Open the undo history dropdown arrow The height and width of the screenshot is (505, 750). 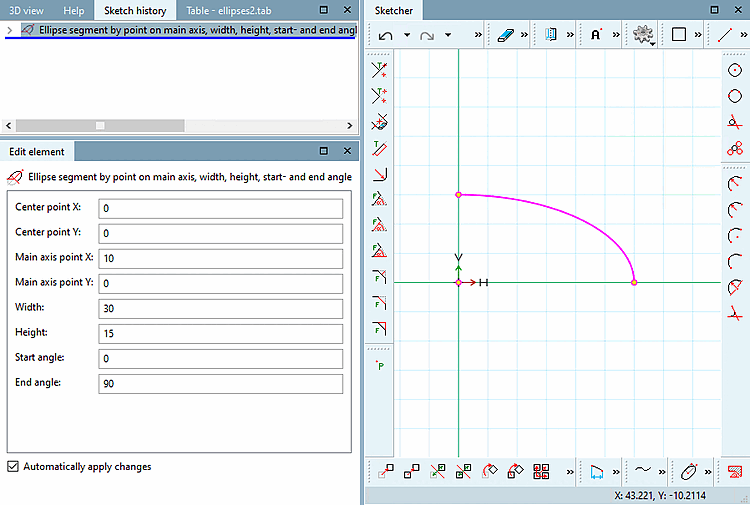407,35
